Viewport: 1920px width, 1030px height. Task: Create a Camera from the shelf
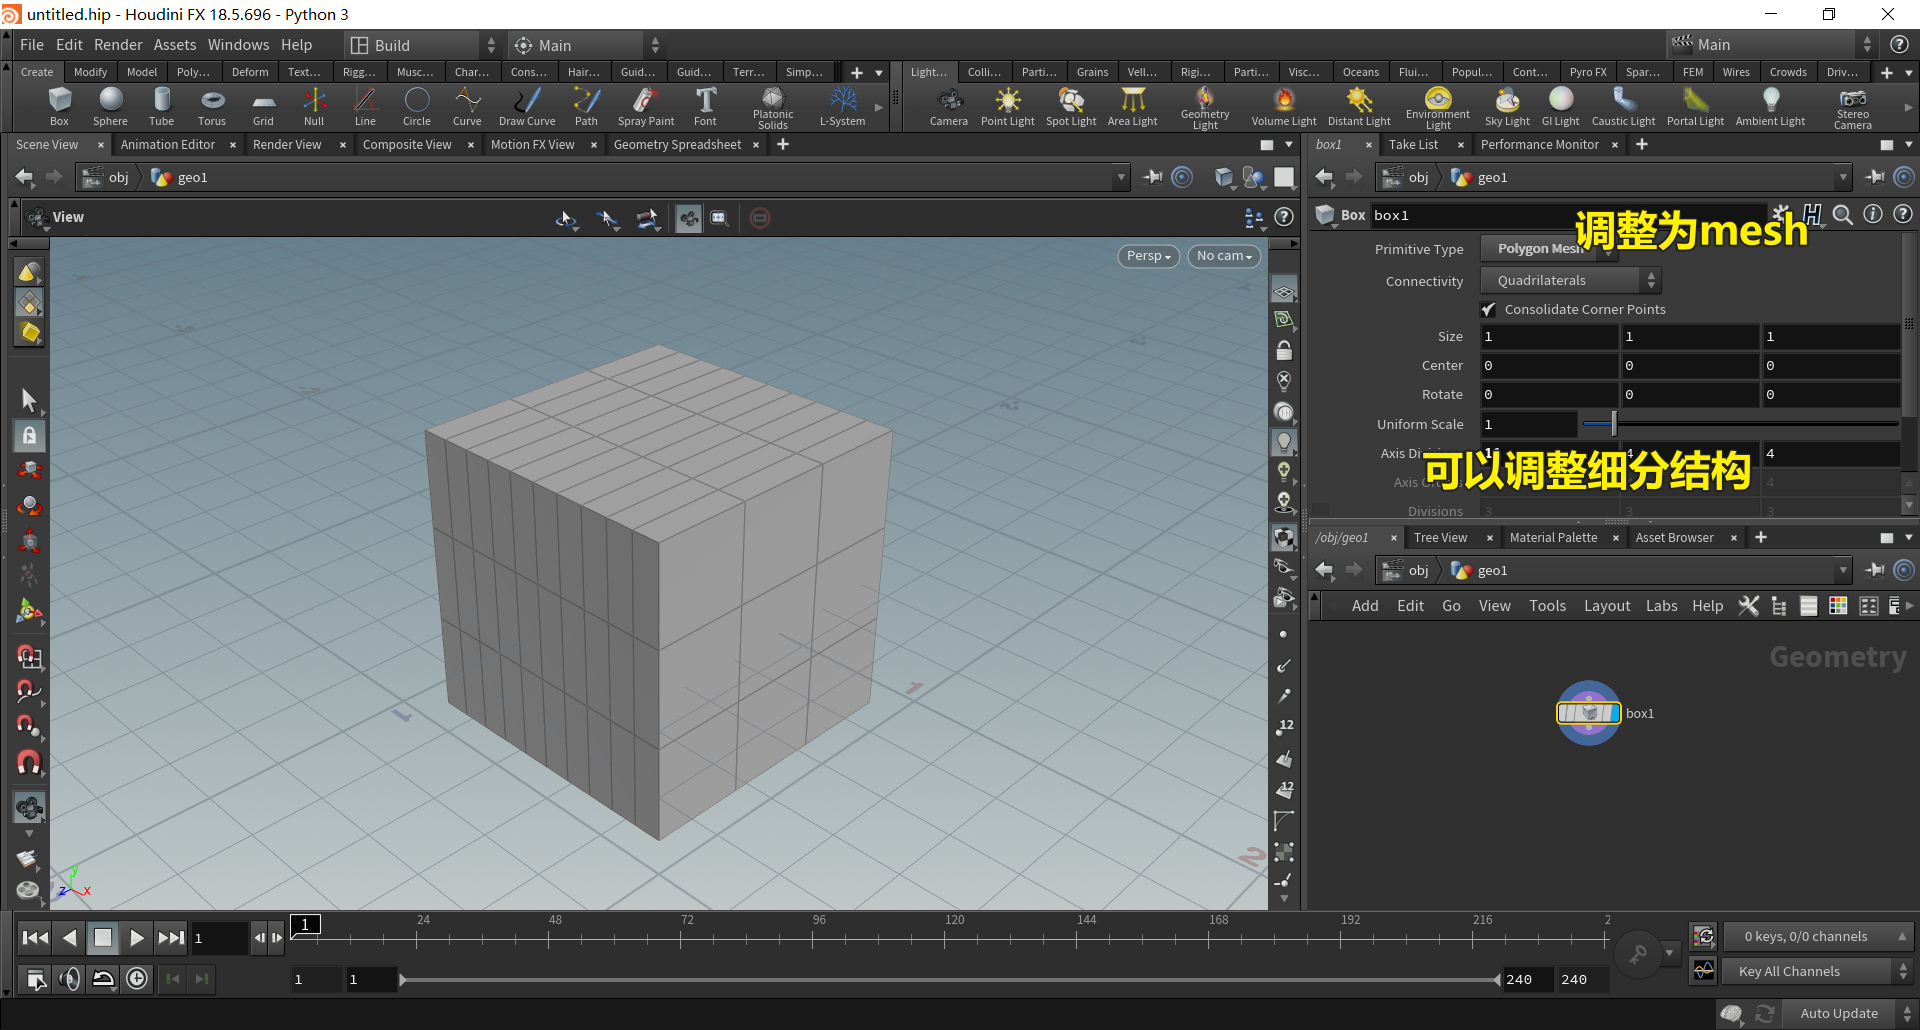click(x=948, y=106)
